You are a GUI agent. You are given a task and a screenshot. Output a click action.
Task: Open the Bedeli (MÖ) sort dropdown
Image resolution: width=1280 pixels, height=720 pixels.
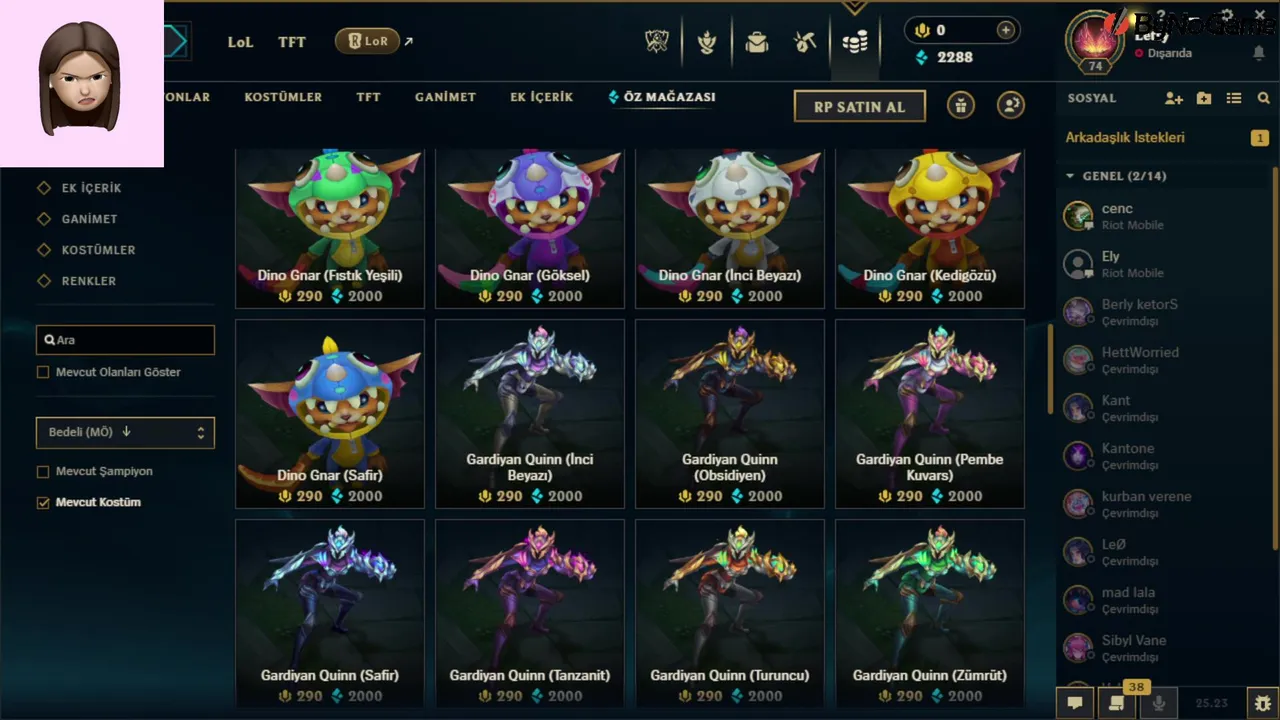[125, 432]
